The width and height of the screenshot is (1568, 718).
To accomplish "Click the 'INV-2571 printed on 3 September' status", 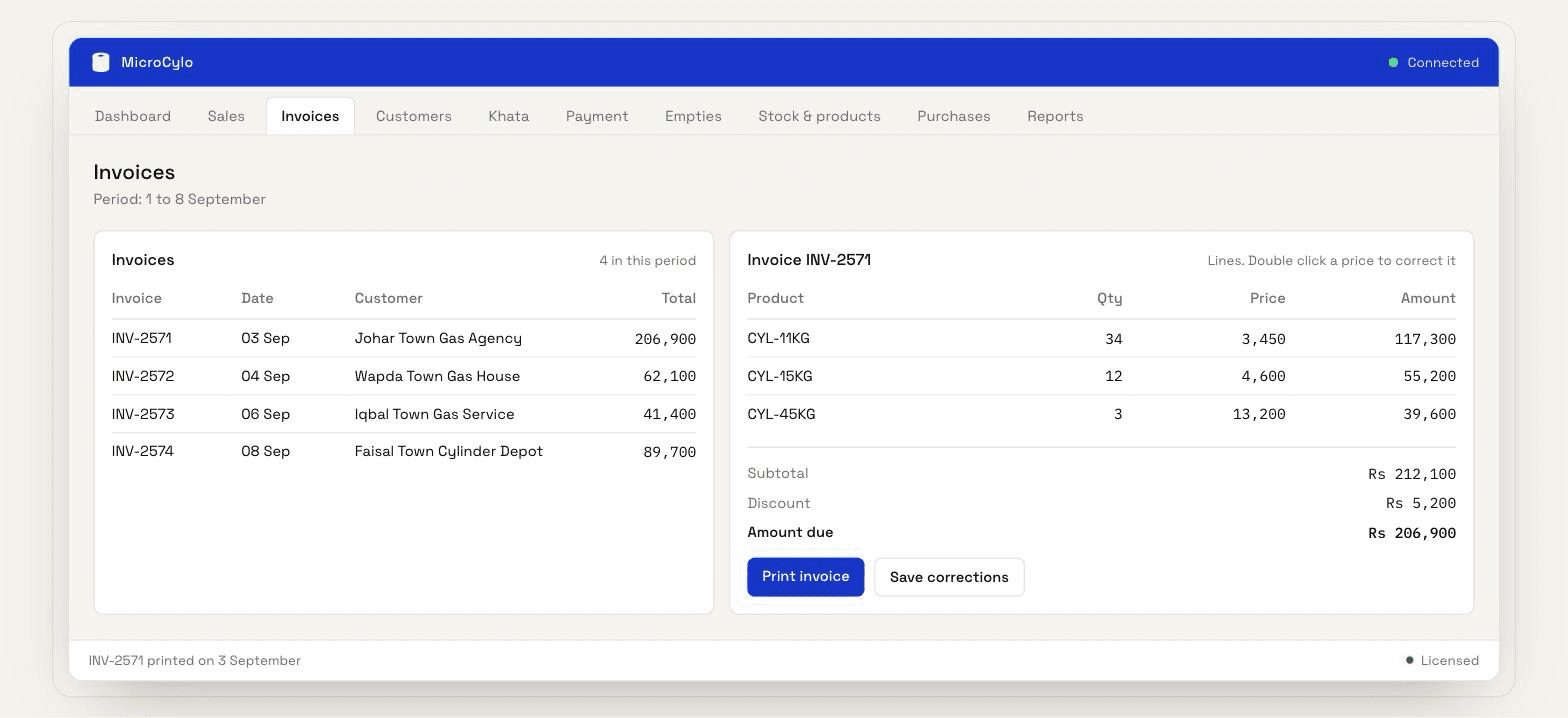I will pos(195,660).
